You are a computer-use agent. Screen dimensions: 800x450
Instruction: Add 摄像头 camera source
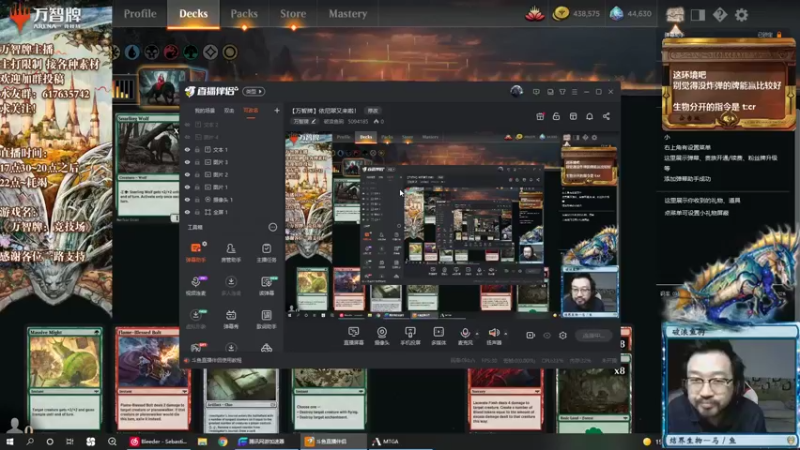click(x=382, y=336)
